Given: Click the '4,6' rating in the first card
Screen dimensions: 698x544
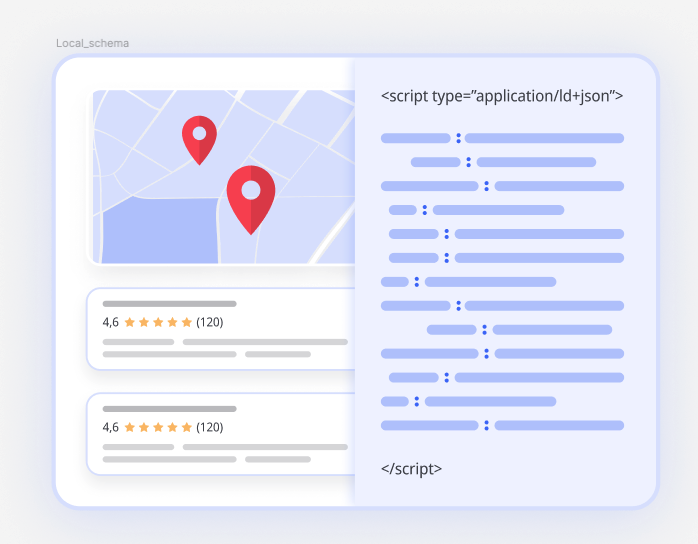Looking at the screenshot, I should [110, 322].
